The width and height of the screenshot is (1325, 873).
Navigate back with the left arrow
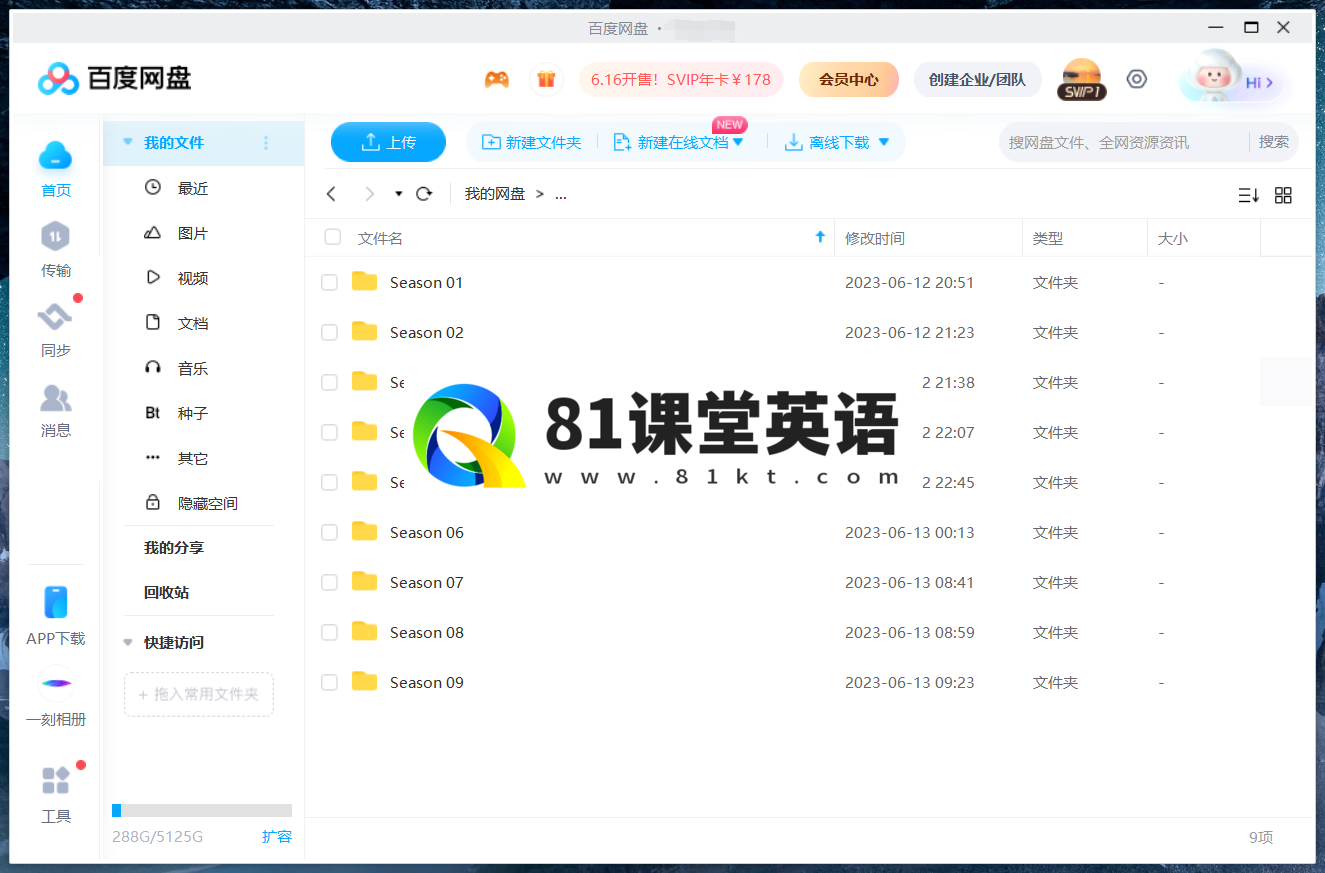pos(332,194)
